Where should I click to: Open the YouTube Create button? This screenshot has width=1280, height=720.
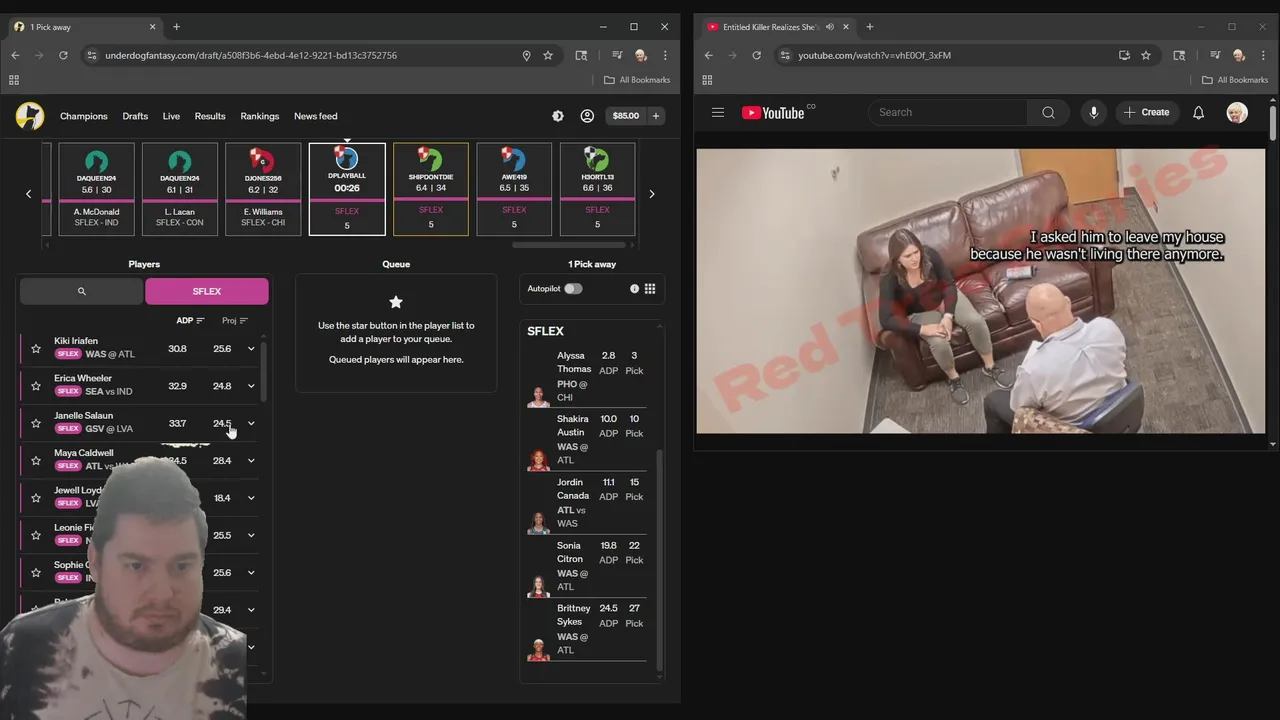(x=1146, y=113)
